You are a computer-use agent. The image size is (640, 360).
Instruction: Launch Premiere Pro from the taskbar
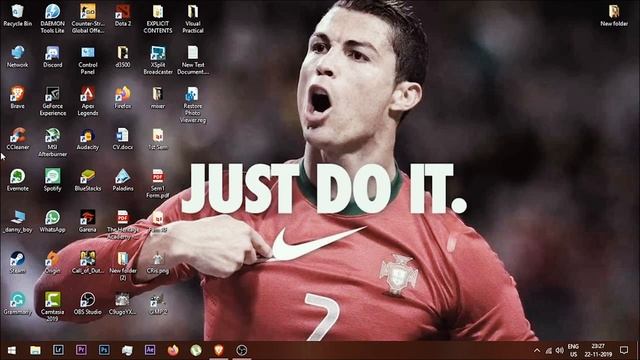point(81,351)
